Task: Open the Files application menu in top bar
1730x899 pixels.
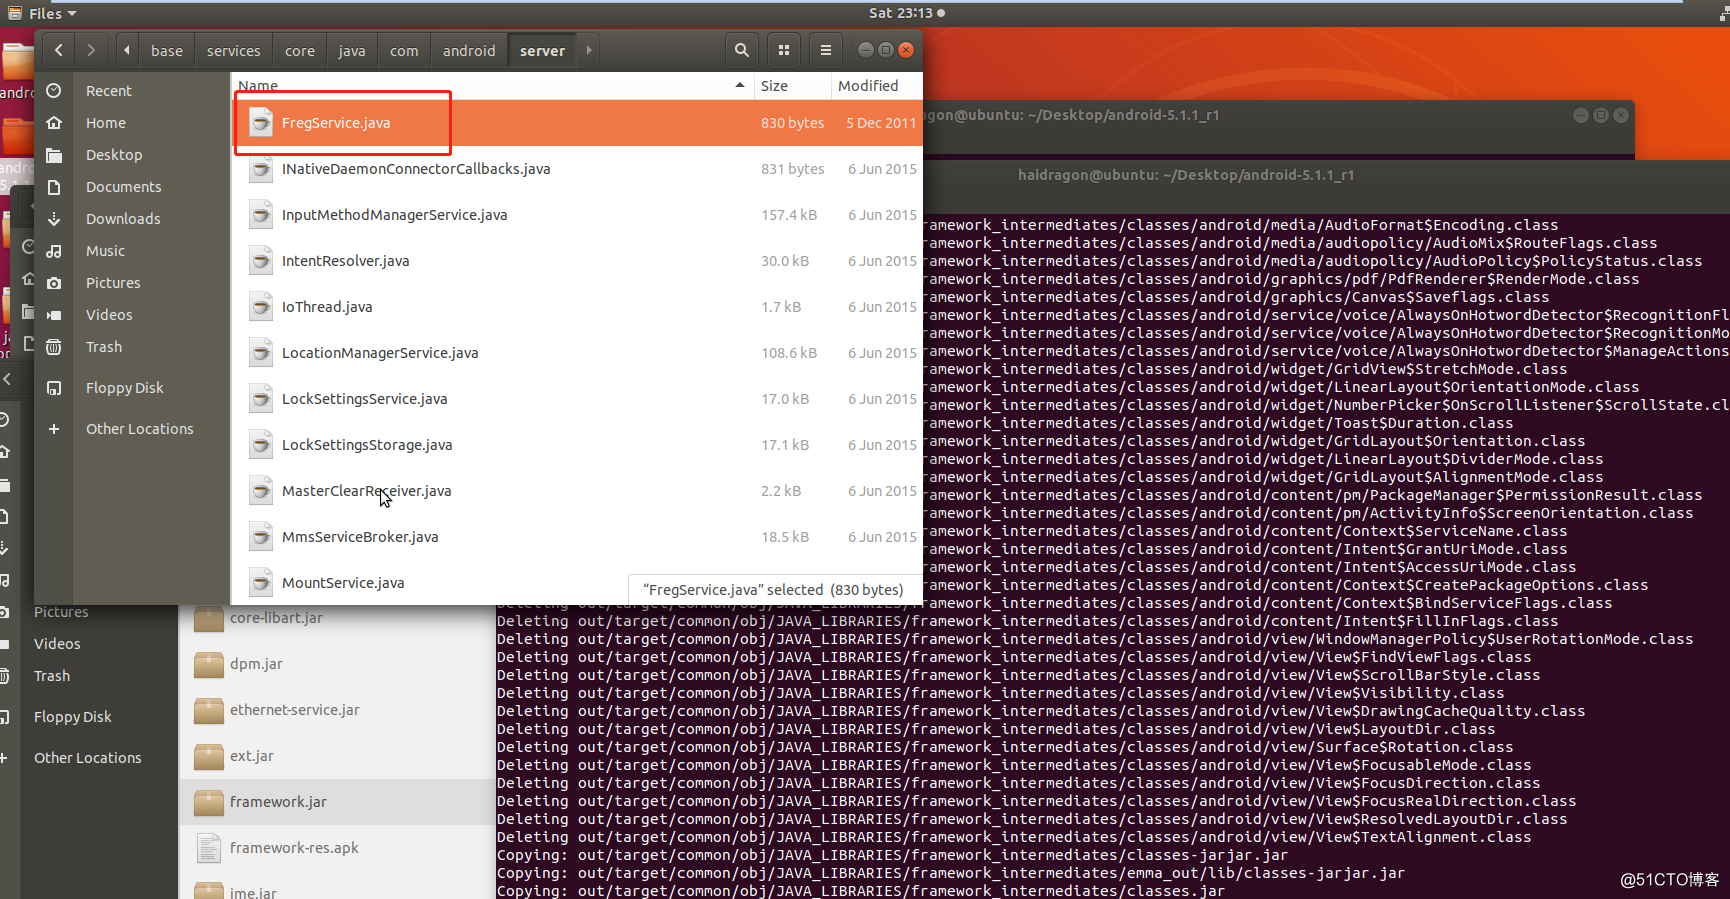Action: click(43, 13)
